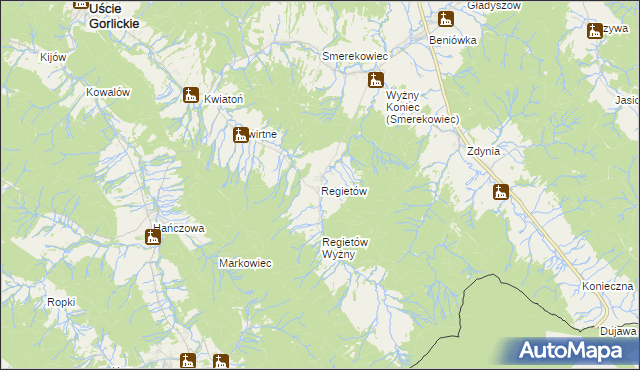Image resolution: width=640 pixels, height=370 pixels.
Task: Click the Markowiec label
Action: tap(245, 263)
